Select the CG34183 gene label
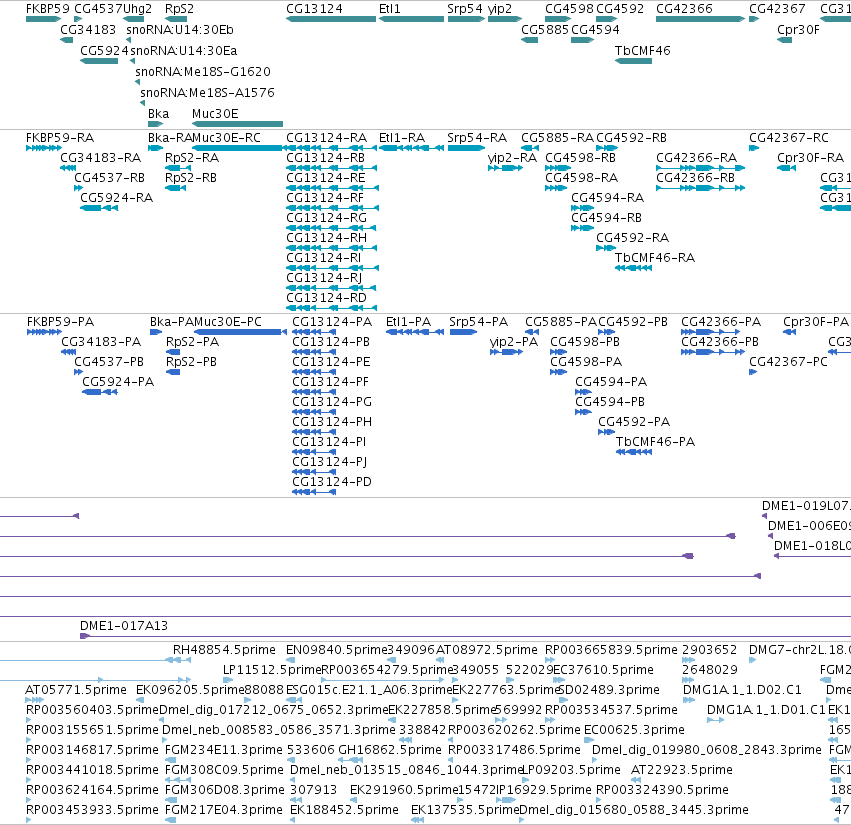This screenshot has height=825, width=851. 88,29
